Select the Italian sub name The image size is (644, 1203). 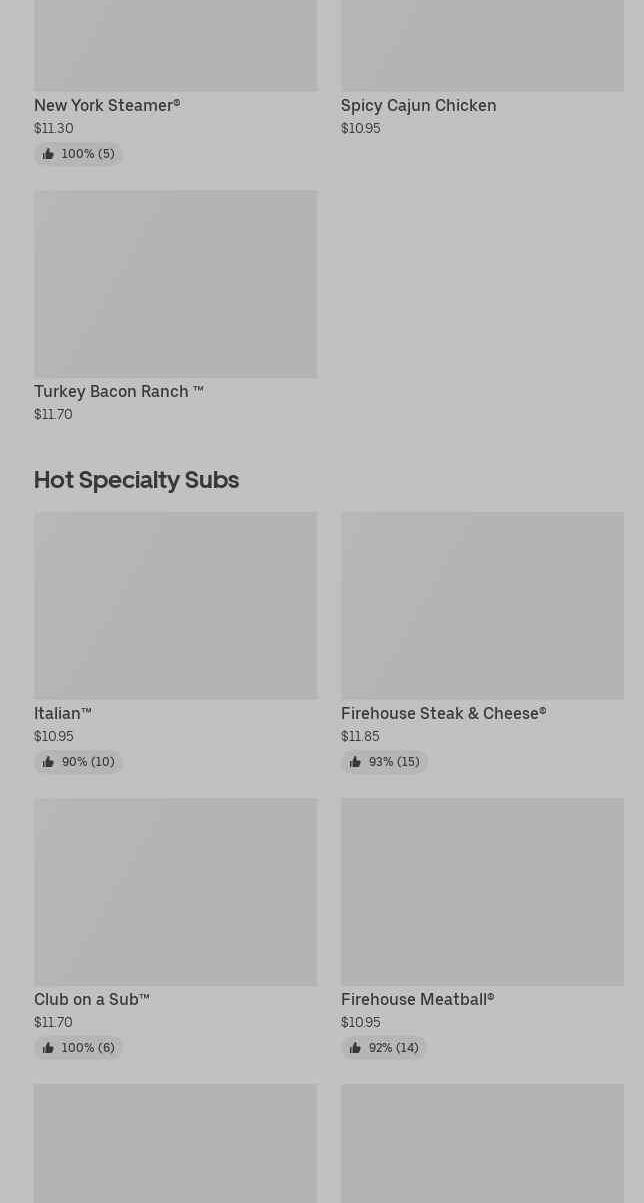coord(62,713)
